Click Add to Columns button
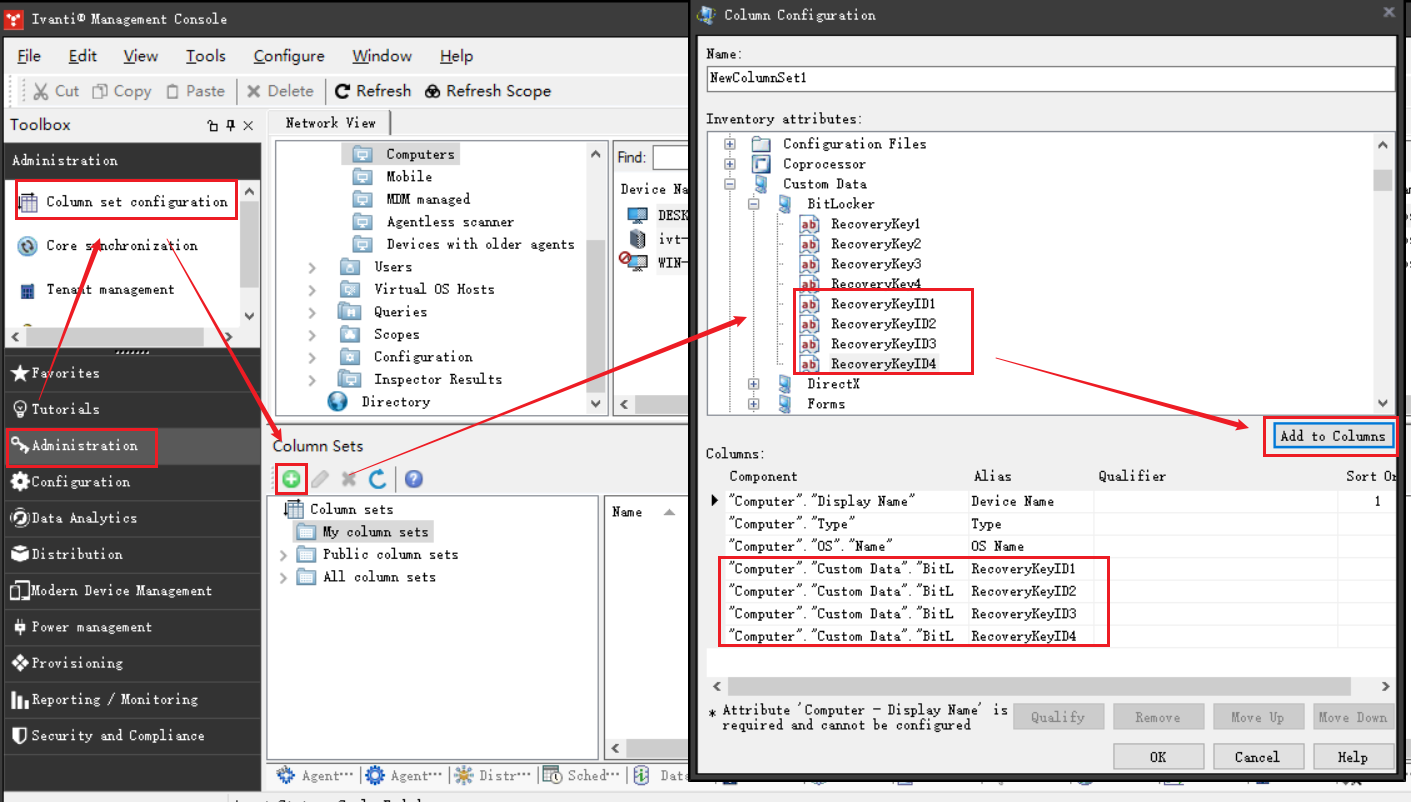 [x=1332, y=436]
